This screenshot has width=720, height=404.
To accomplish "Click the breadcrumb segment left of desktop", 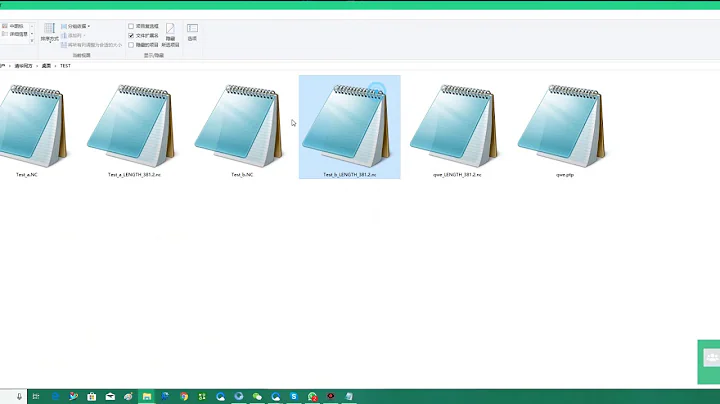I will [x=23, y=66].
